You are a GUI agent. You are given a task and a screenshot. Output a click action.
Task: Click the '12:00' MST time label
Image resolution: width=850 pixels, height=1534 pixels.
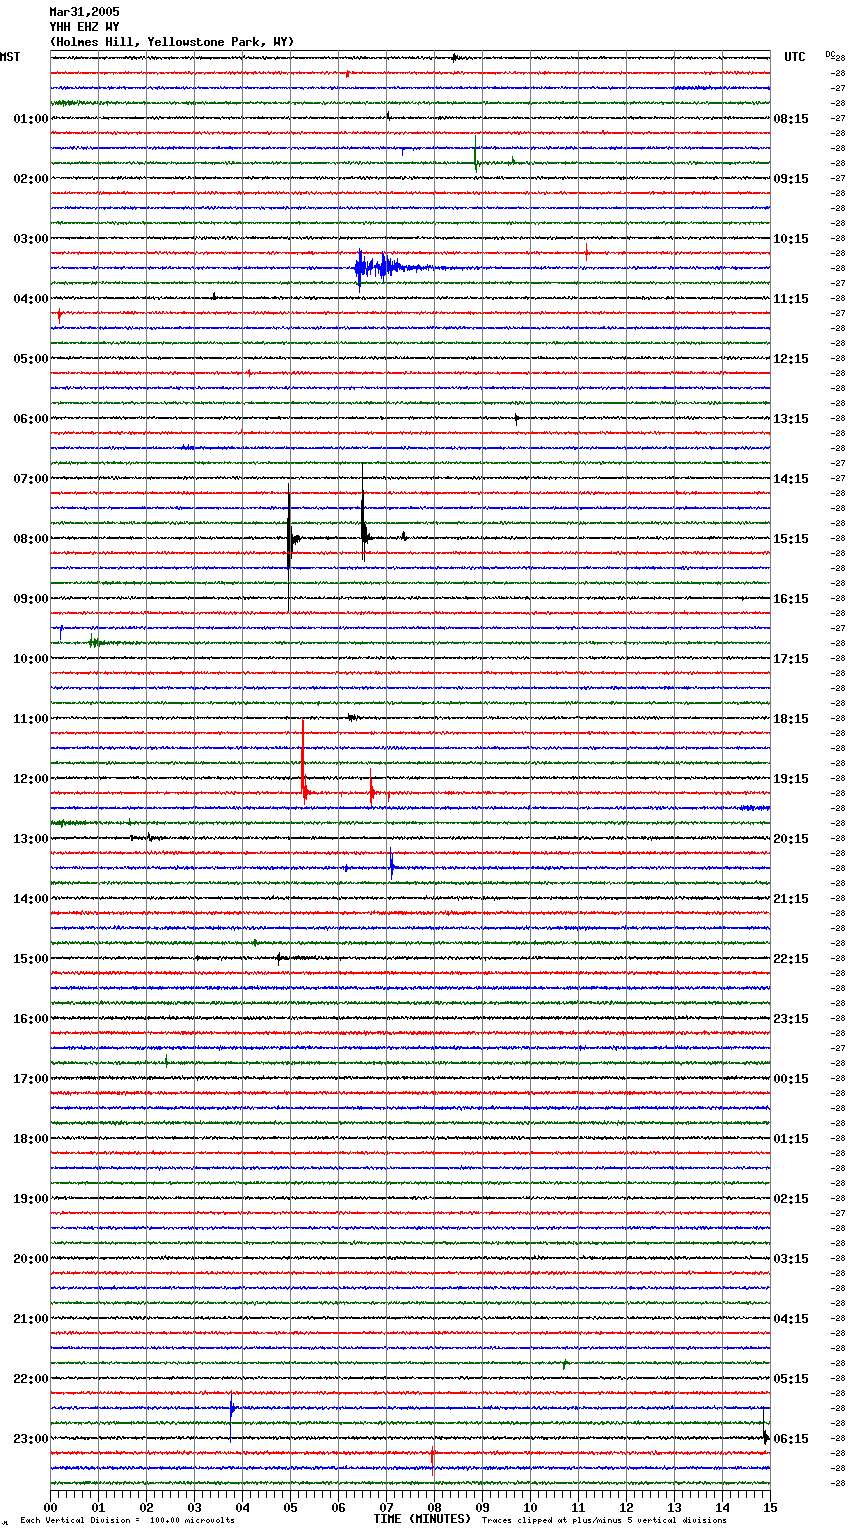coord(31,779)
